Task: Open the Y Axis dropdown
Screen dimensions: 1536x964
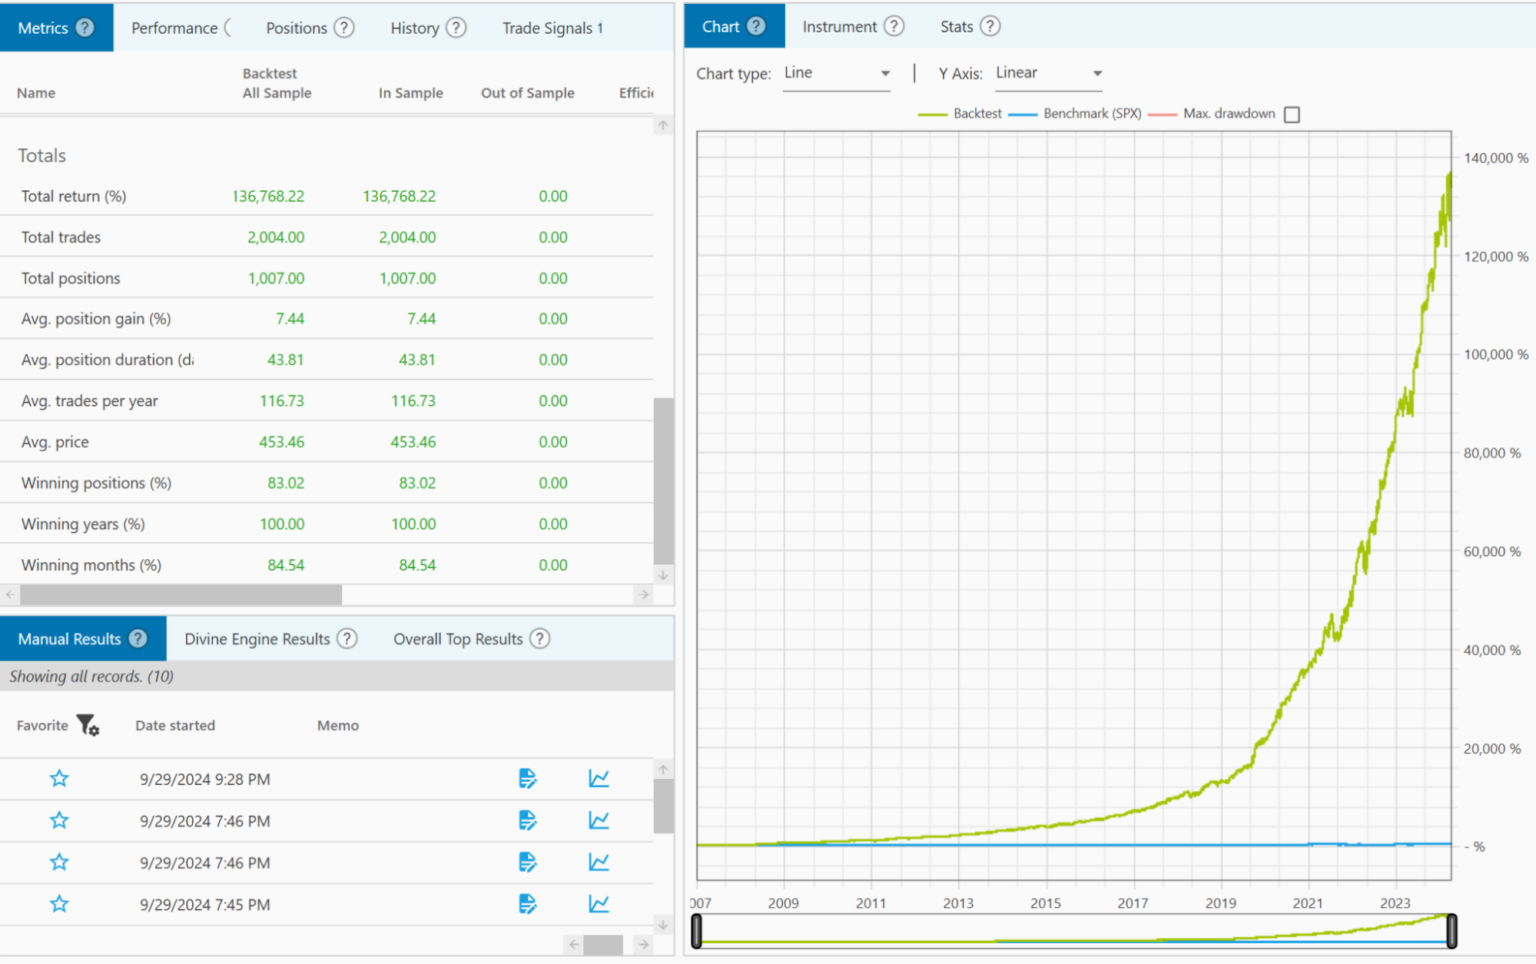Action: pos(1097,73)
